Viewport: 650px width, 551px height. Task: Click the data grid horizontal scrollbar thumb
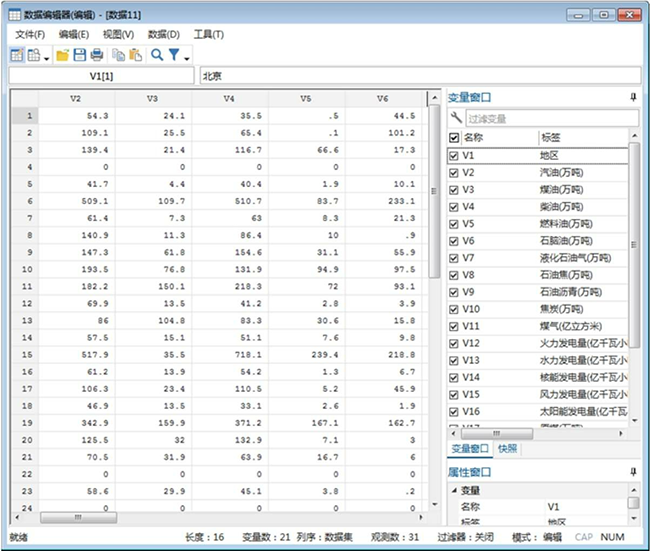(78, 517)
